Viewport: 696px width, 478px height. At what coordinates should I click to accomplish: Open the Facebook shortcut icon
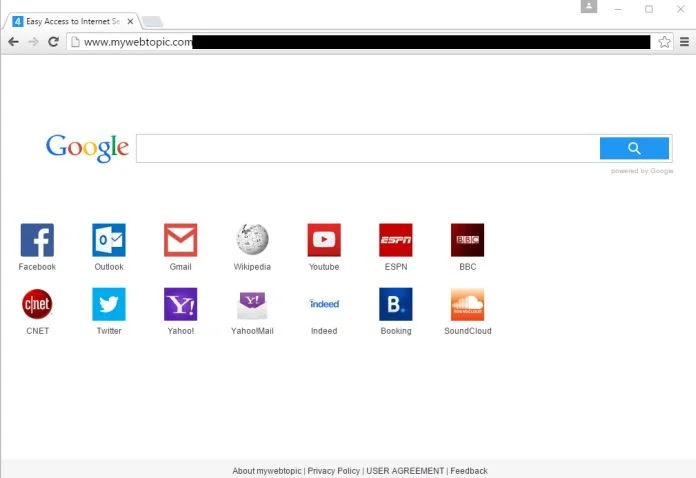(37, 240)
